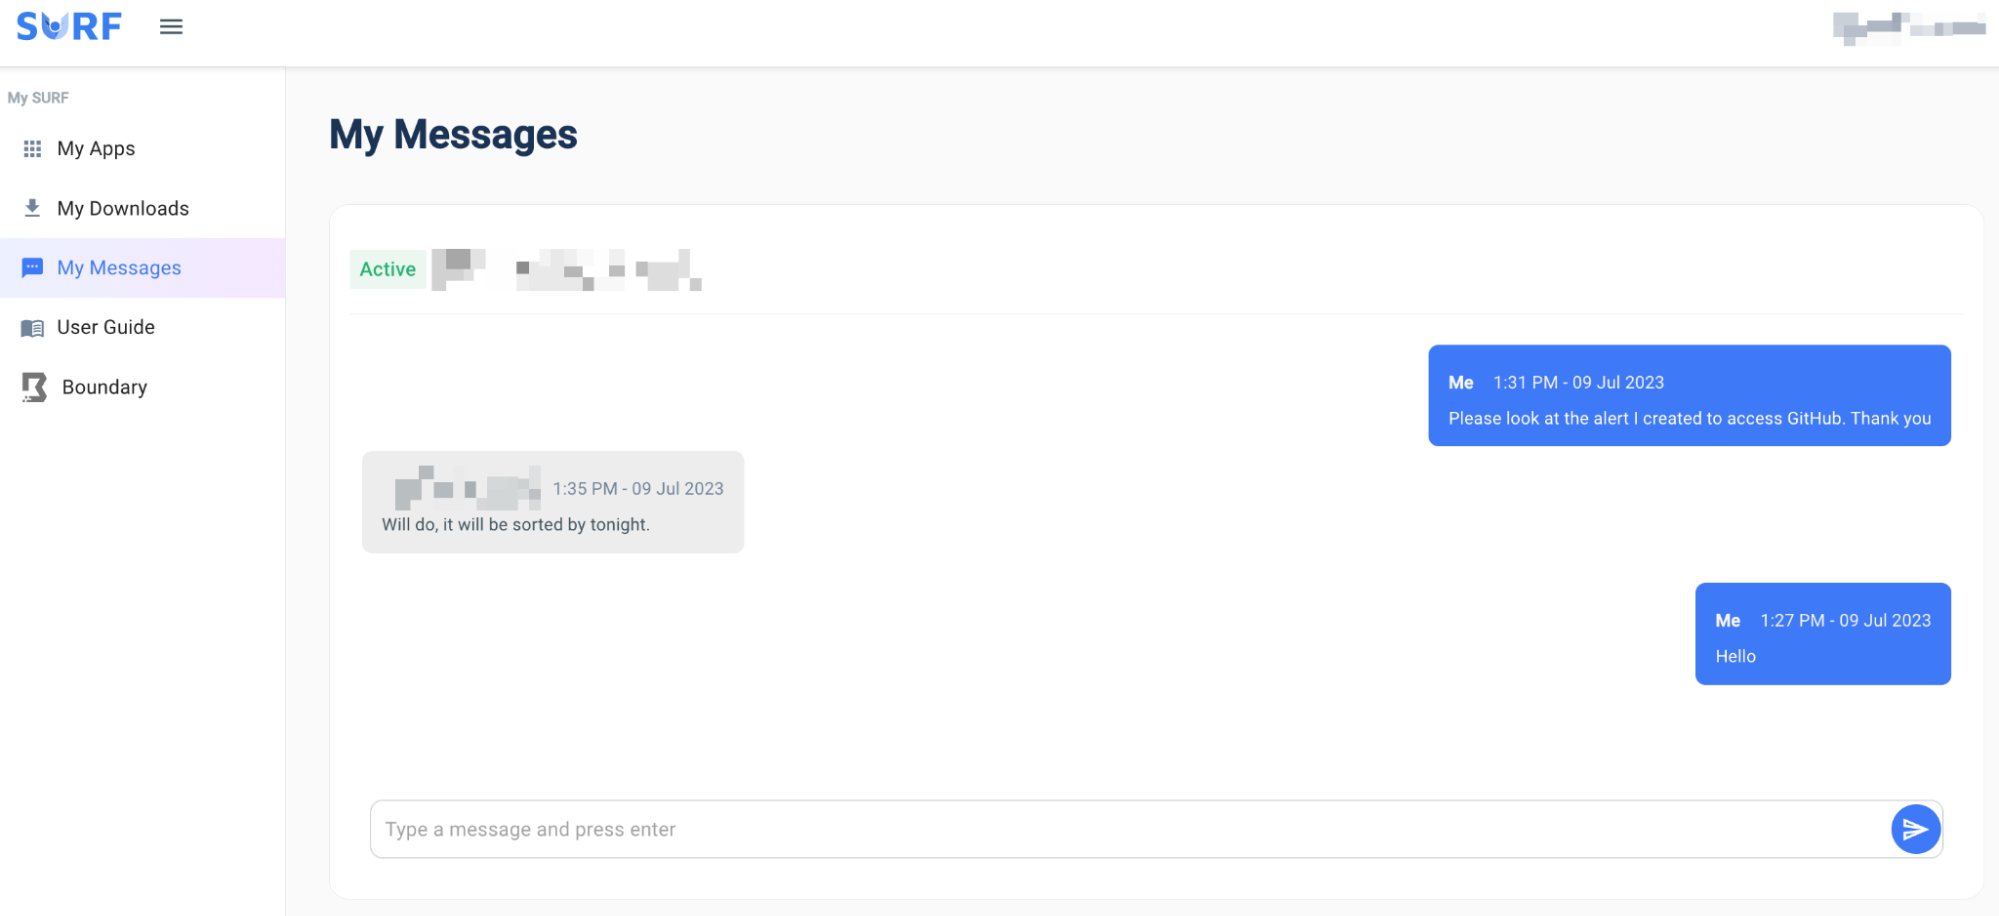Viewport: 1999px width, 916px height.
Task: Click the message input field
Action: 1130,829
